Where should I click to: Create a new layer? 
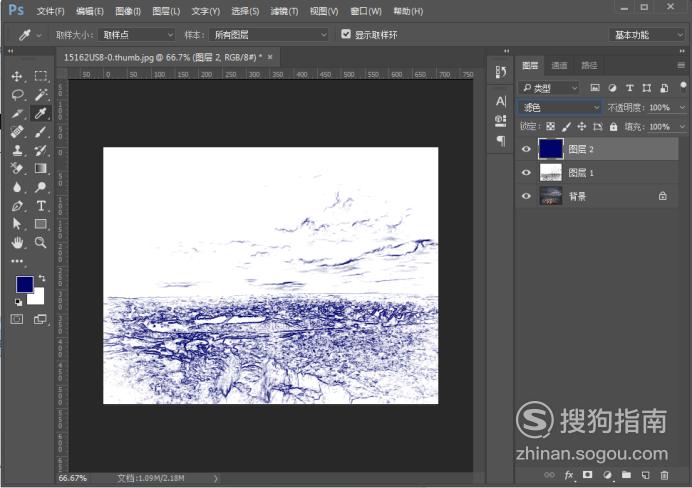[645, 475]
